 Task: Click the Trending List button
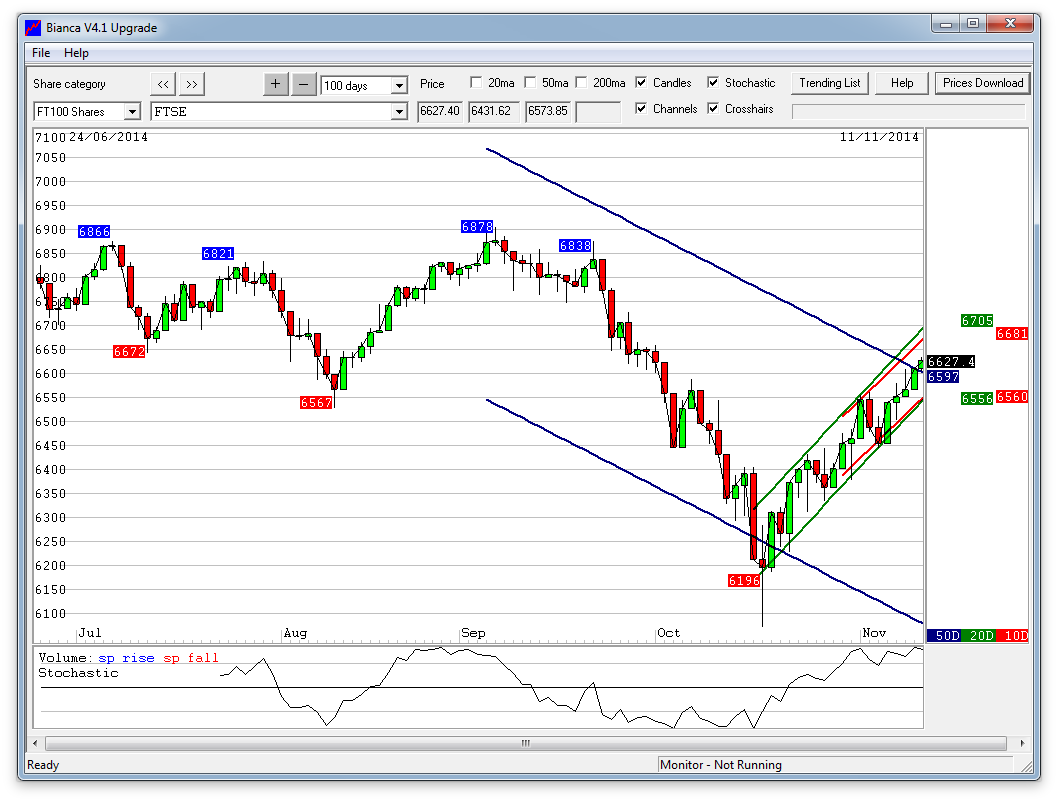coord(829,83)
